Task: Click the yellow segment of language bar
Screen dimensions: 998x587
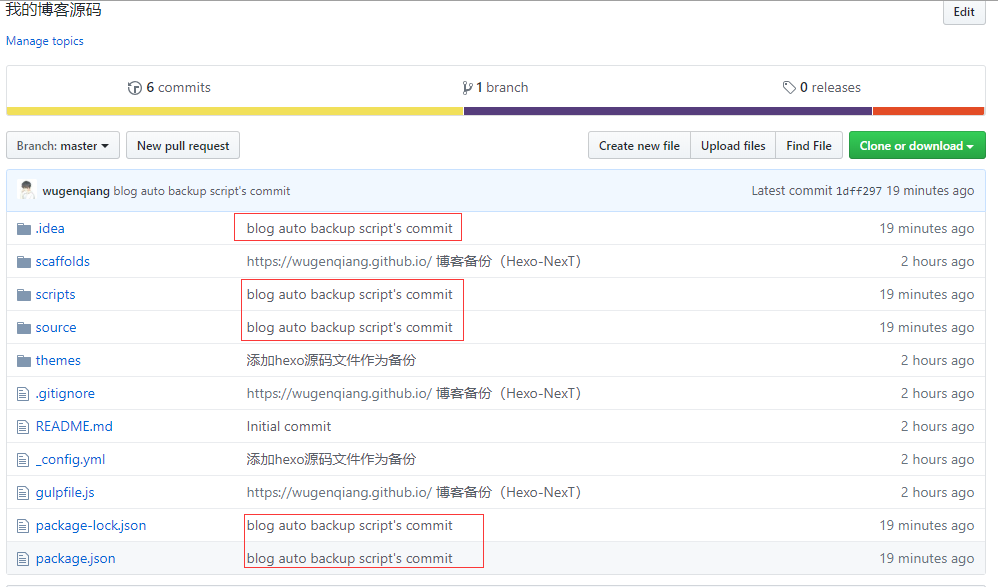Action: coord(235,111)
